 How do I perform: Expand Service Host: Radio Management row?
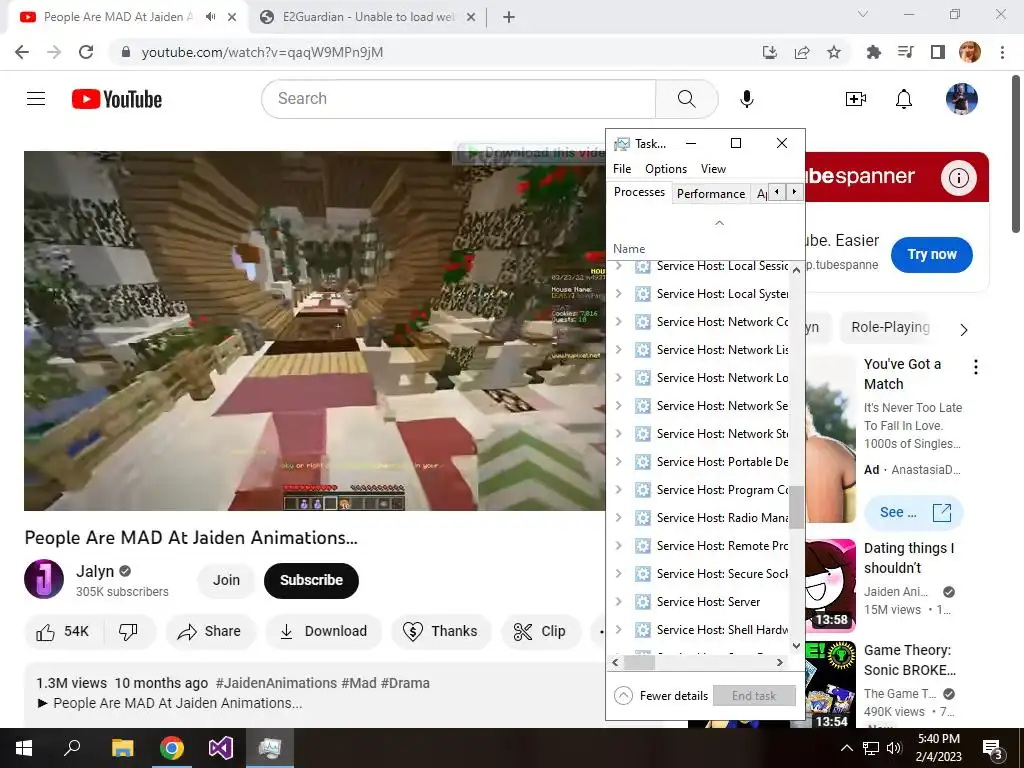click(618, 518)
